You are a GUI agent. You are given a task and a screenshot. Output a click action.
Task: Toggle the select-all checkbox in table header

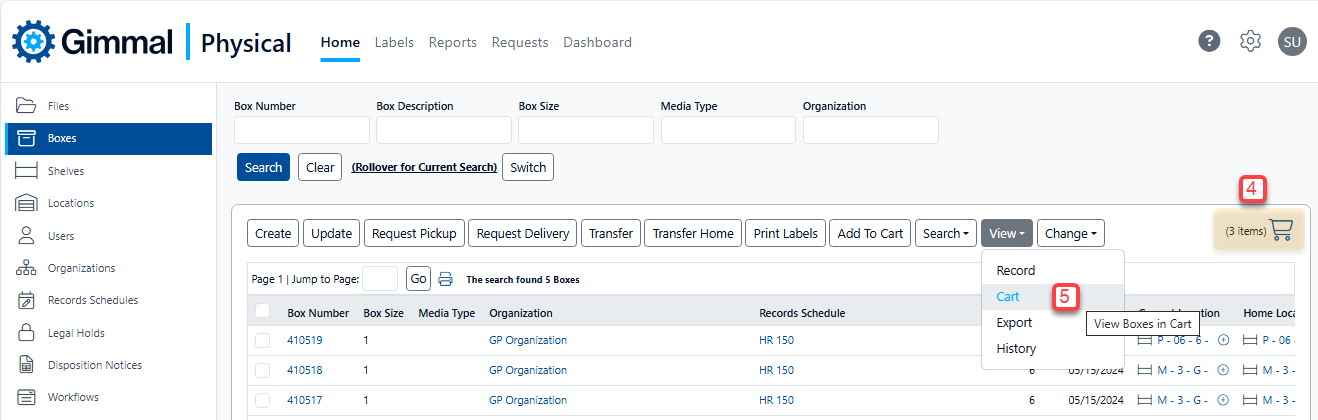(263, 311)
